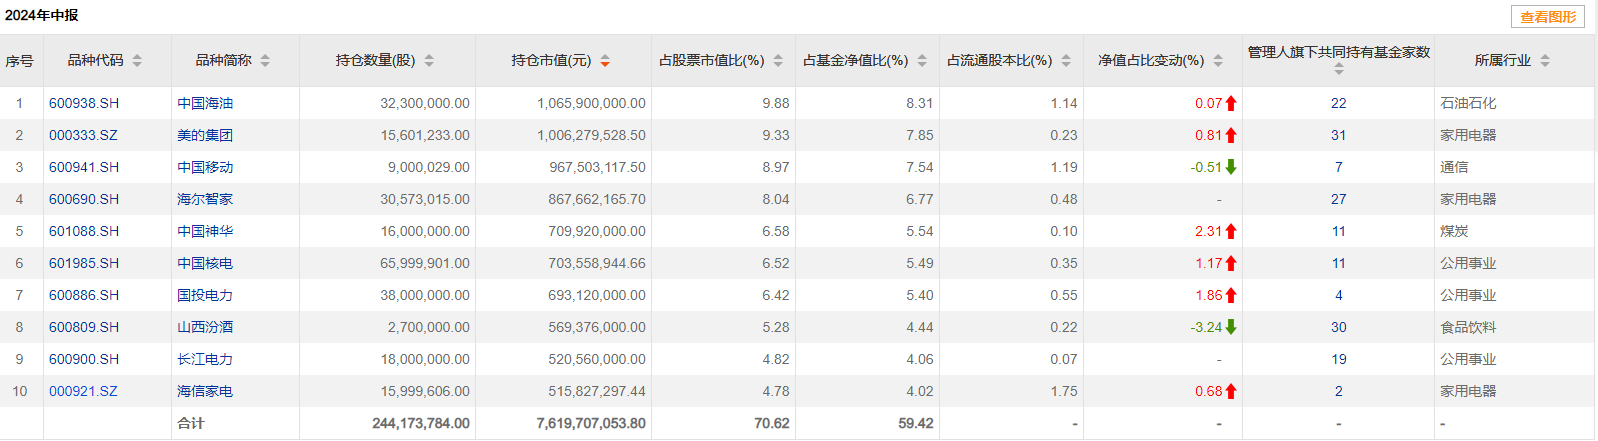Open stock code 600938.SH link
This screenshot has height=441, width=1598.
click(84, 103)
